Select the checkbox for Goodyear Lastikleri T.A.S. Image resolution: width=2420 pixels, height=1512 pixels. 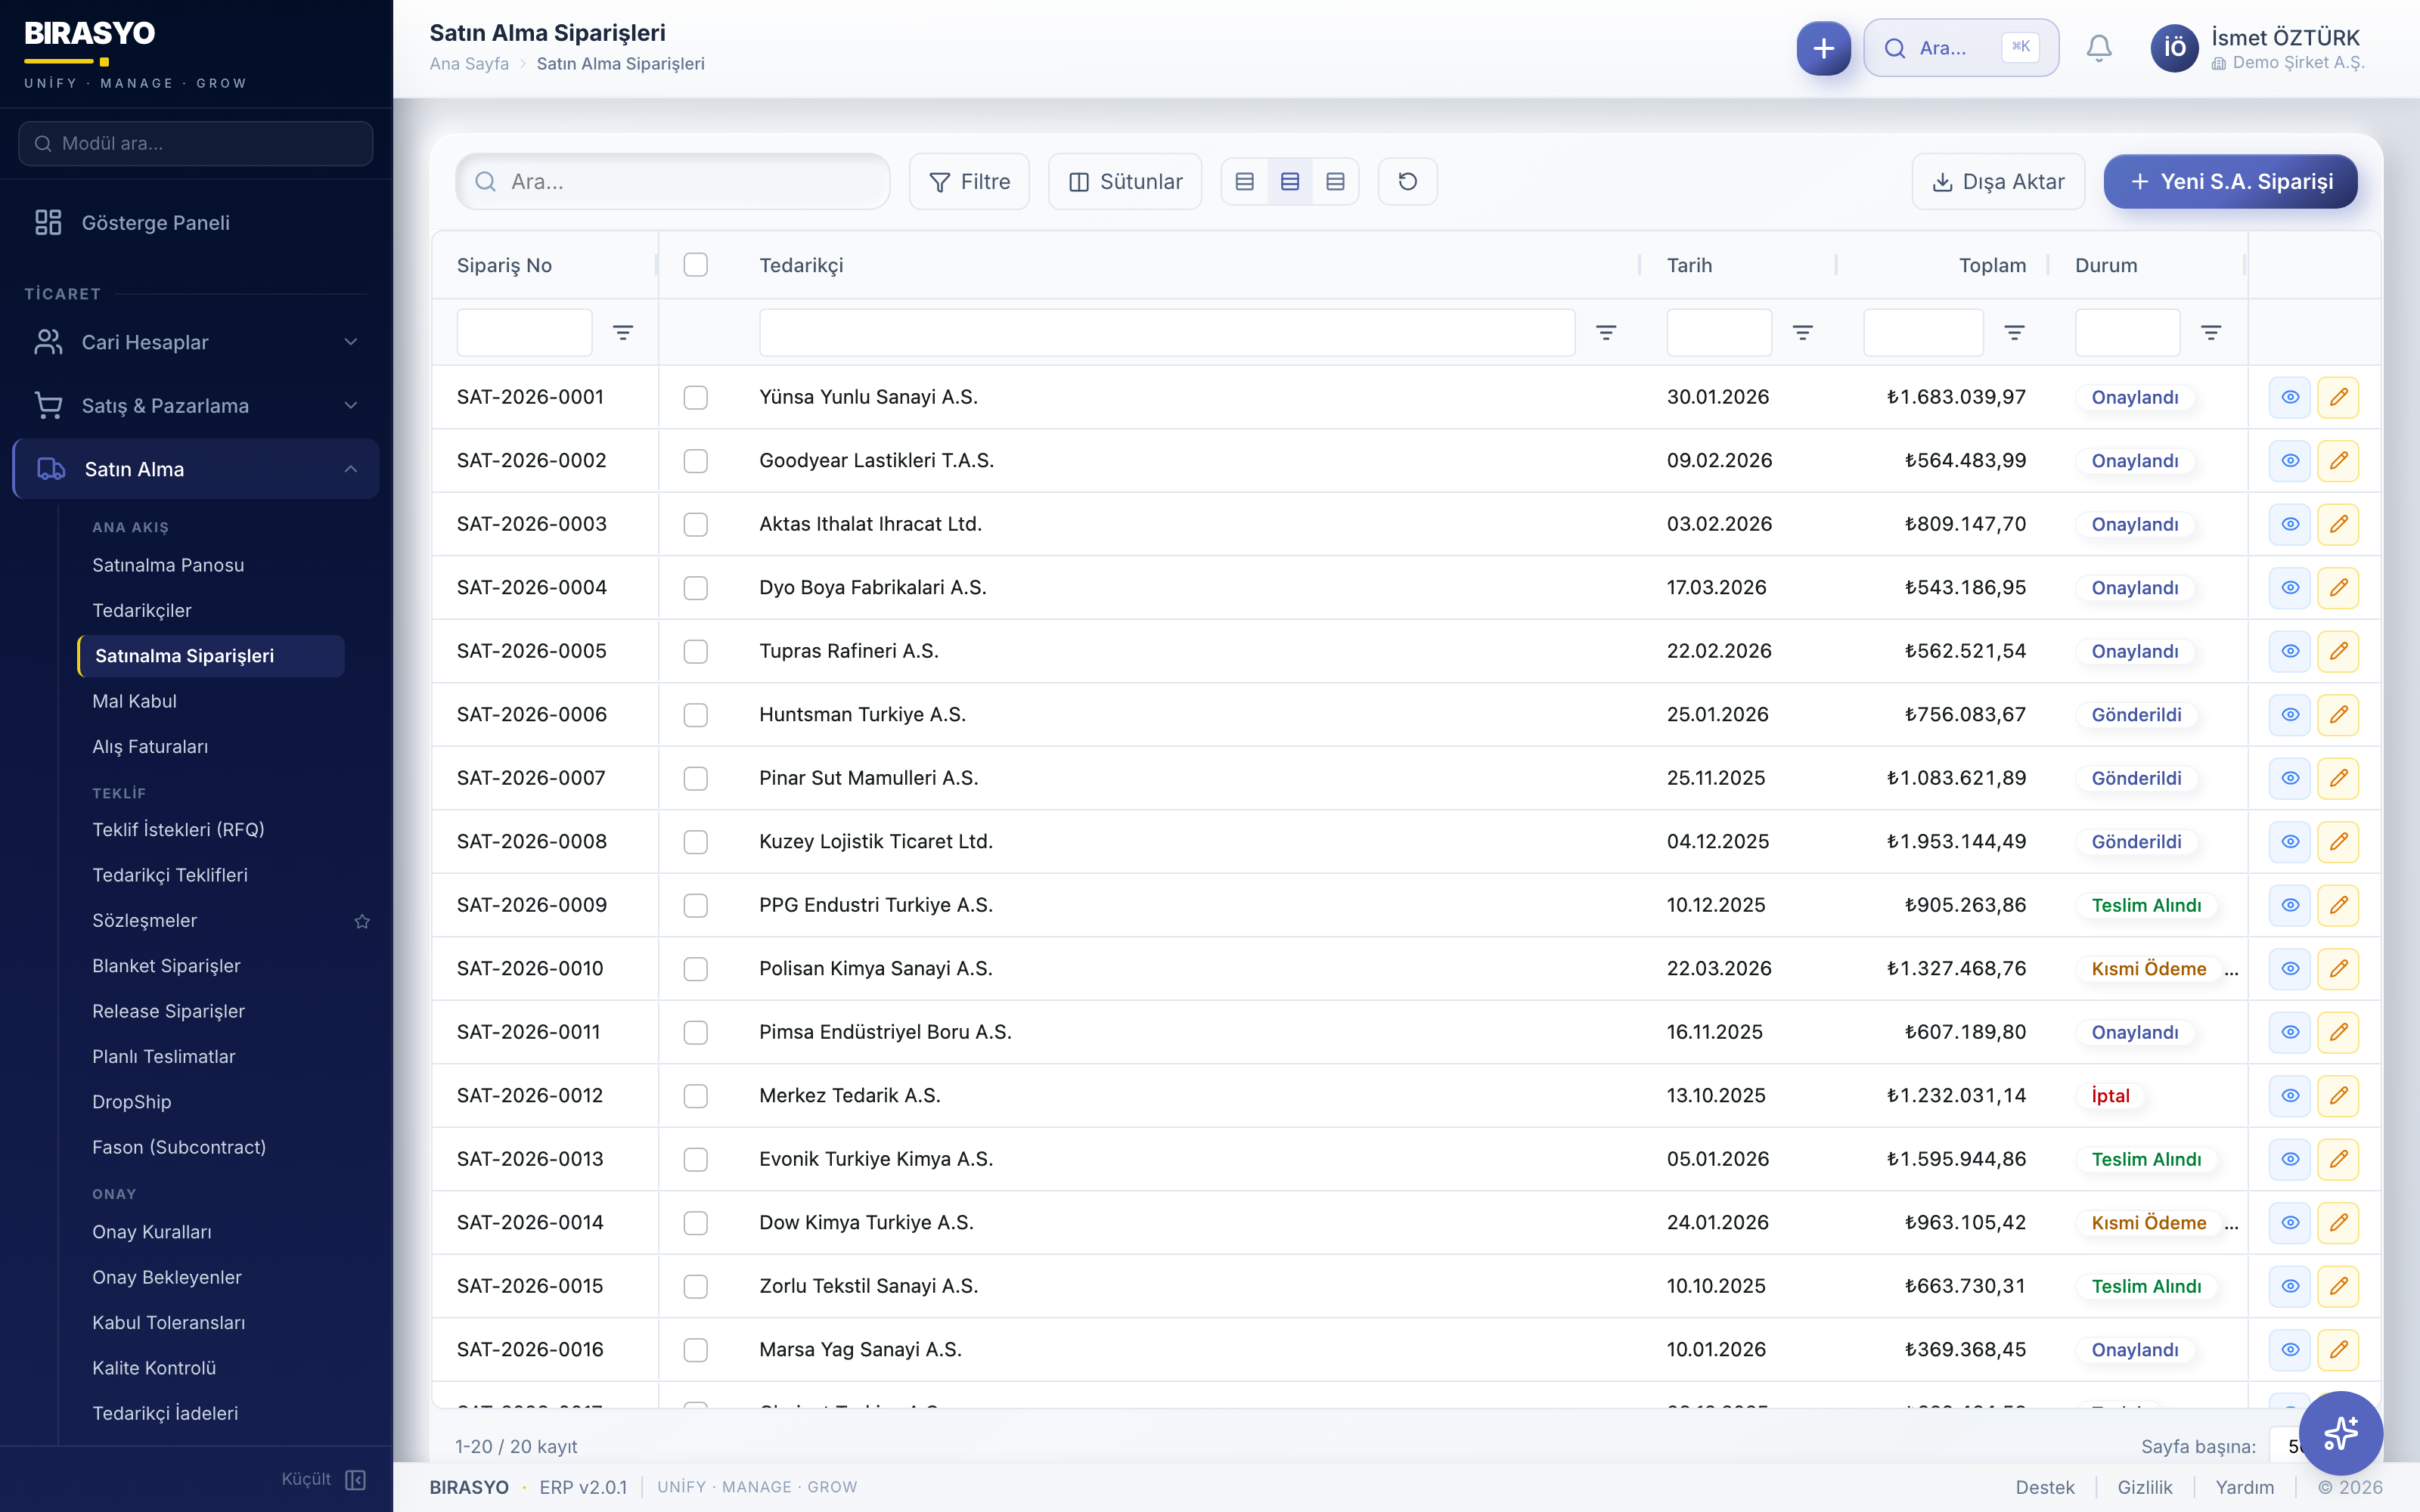tap(695, 461)
